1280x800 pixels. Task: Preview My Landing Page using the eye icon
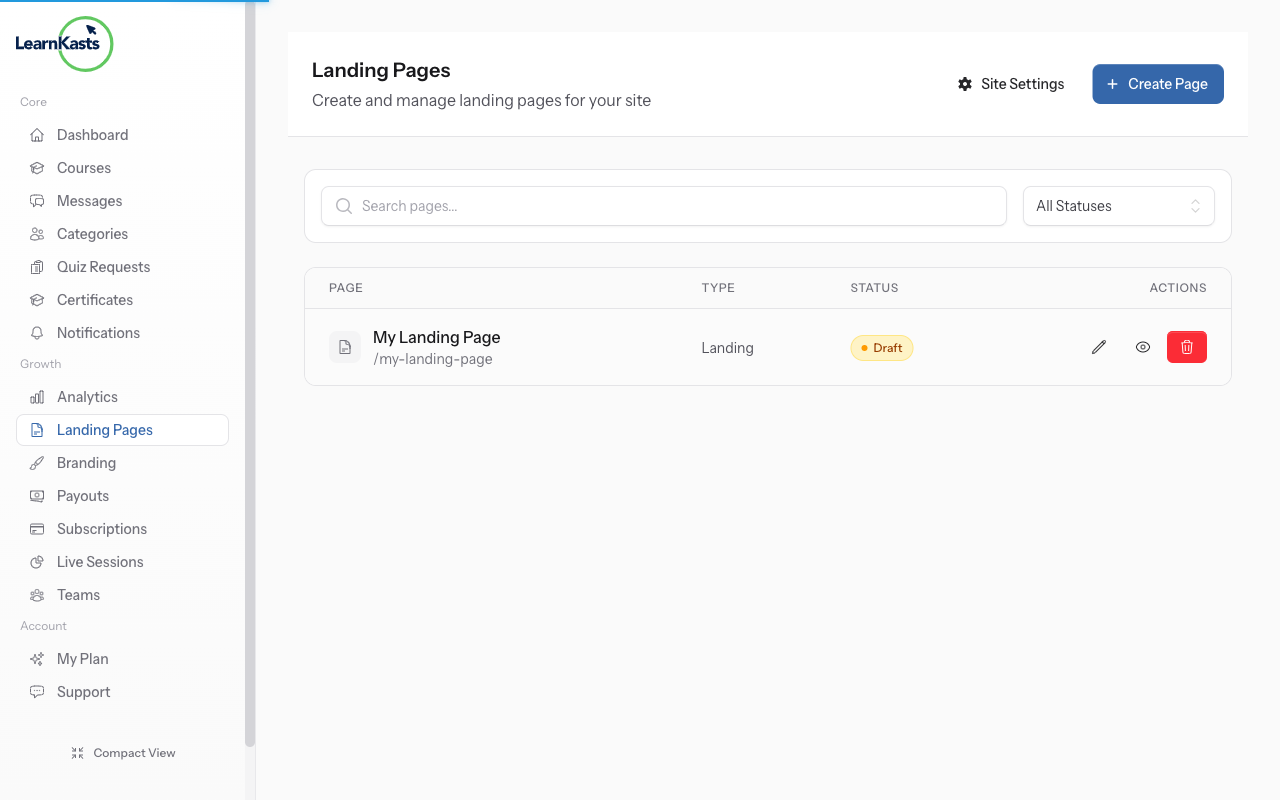coord(1143,347)
